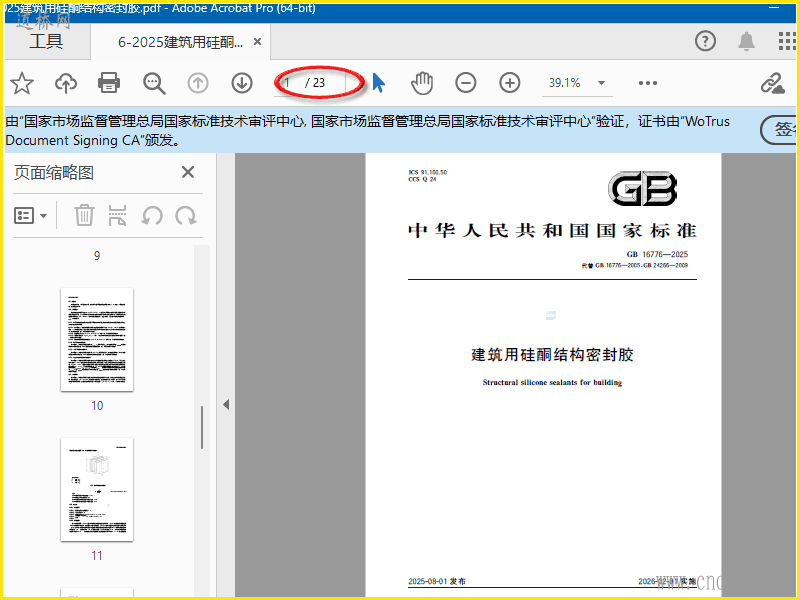Viewport: 800px width, 600px height.
Task: Click total pages text / 23
Action: 315,83
